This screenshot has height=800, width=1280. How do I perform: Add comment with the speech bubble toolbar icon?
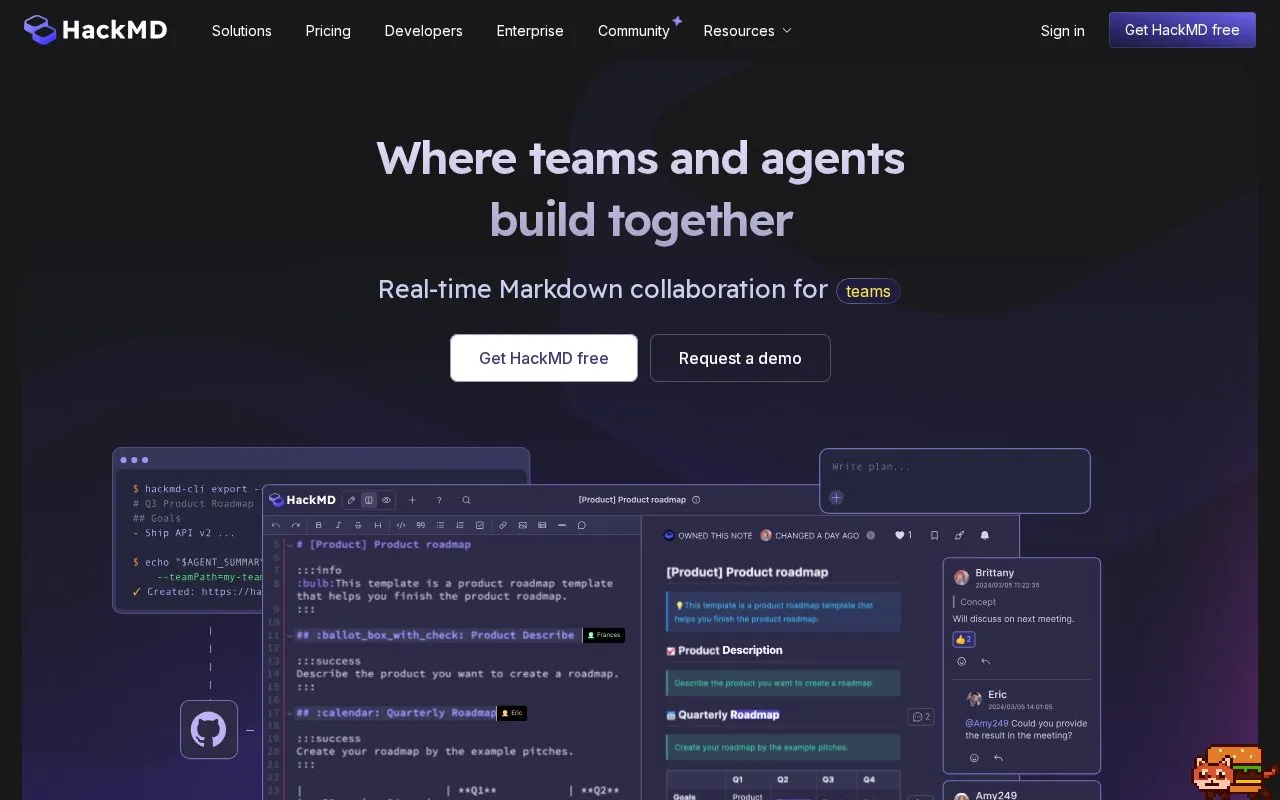[582, 525]
